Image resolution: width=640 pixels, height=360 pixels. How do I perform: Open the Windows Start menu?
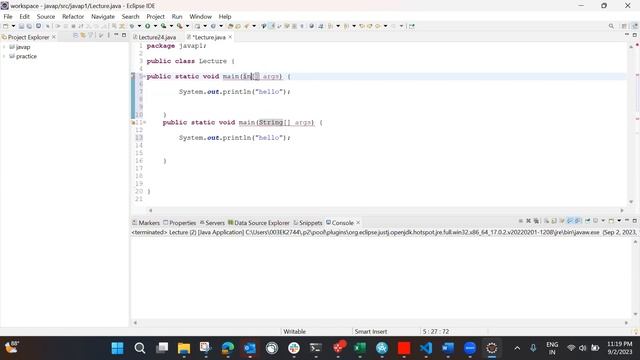coord(118,348)
